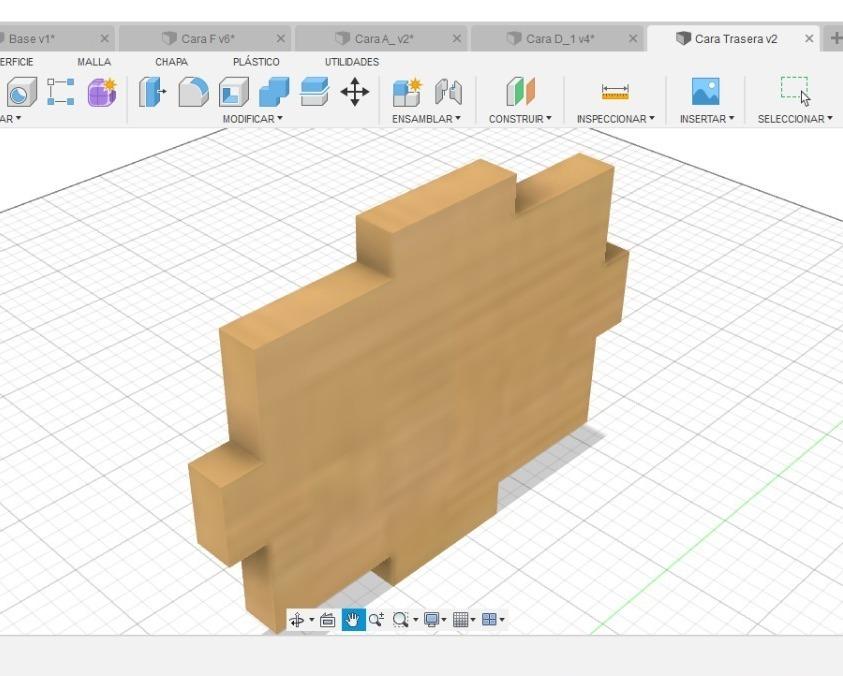843x676 pixels.
Task: Expand the Display Settings dropdown arrow
Action: [x=444, y=620]
